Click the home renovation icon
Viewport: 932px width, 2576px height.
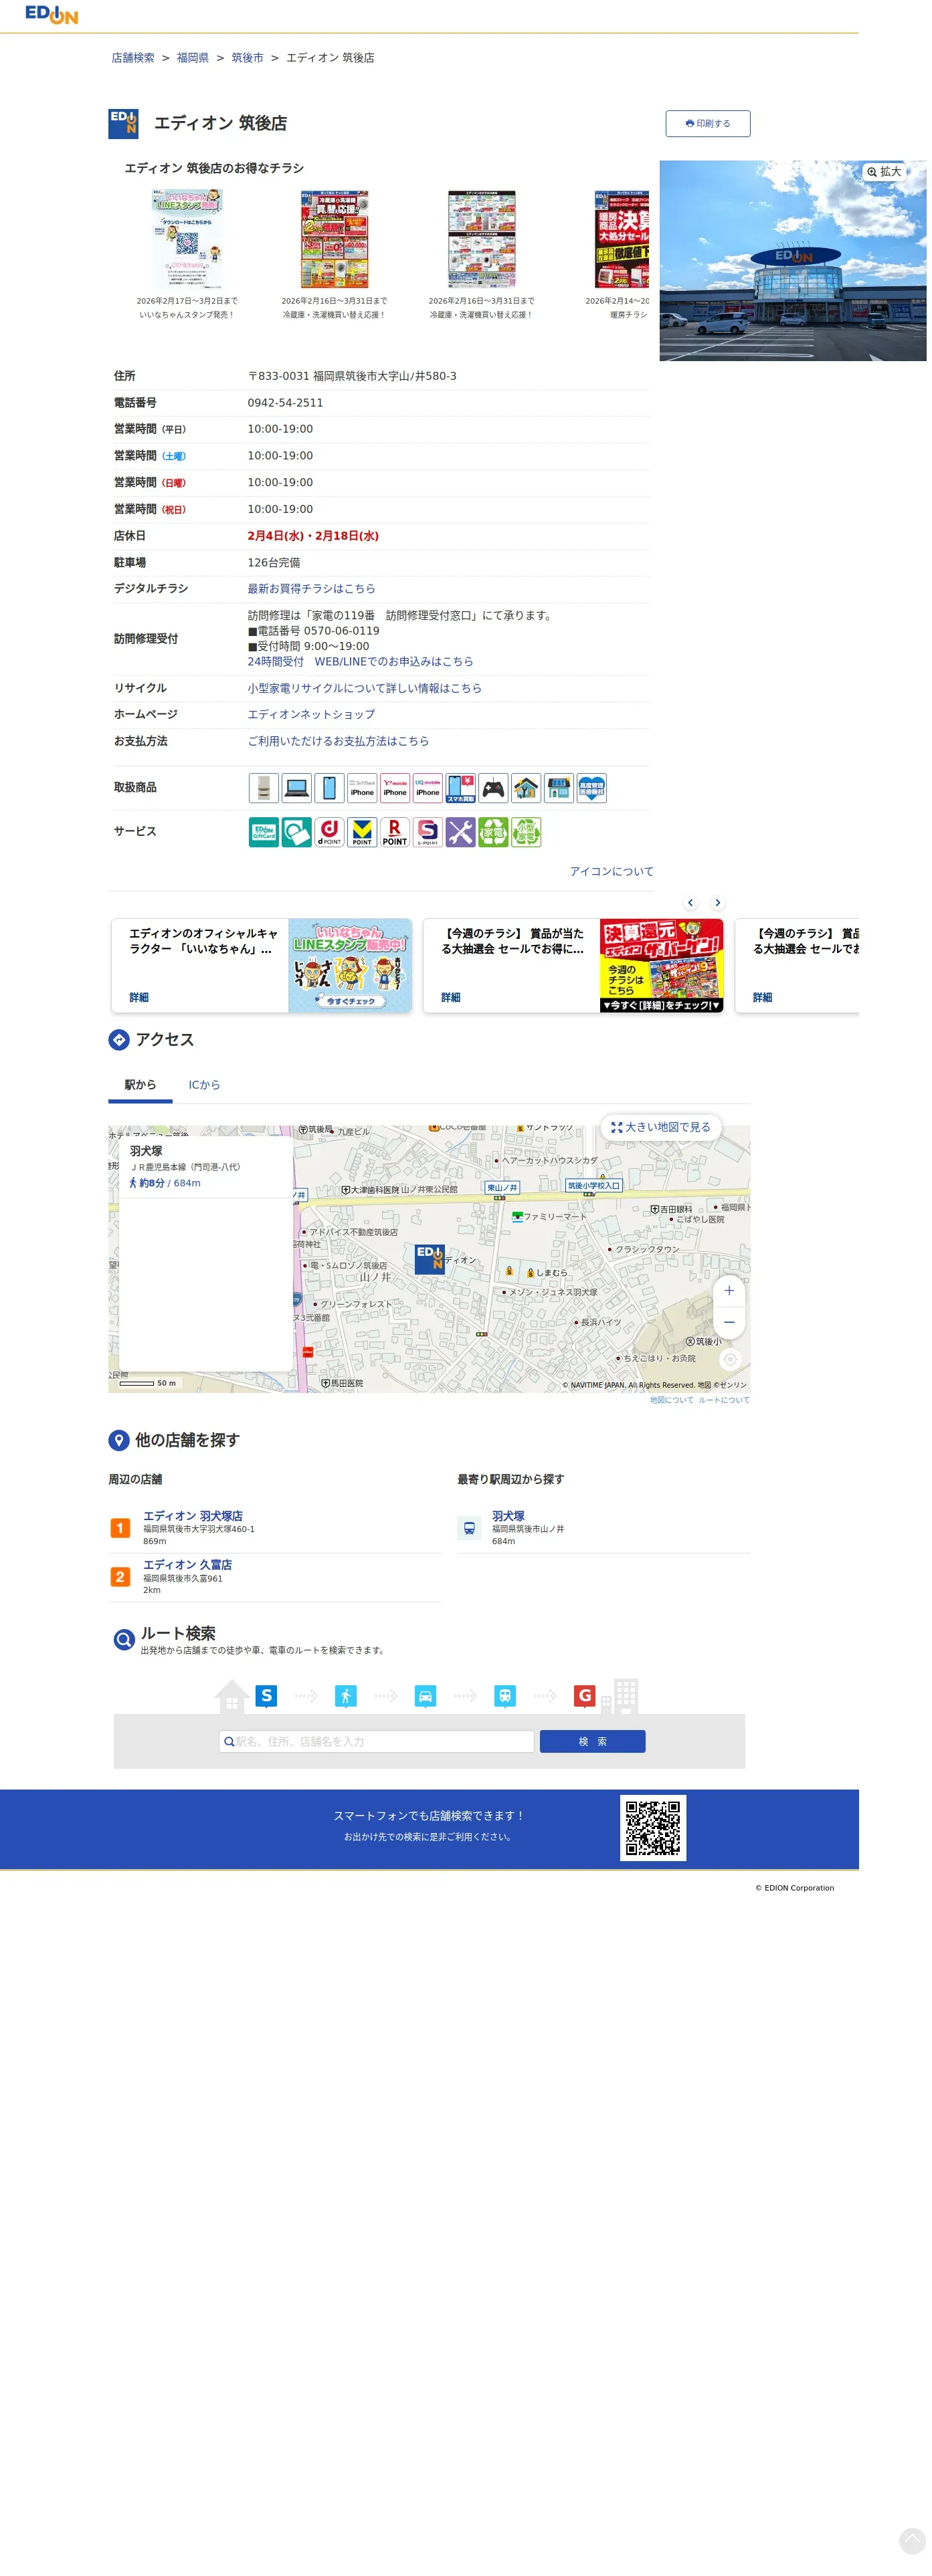pyautogui.click(x=526, y=789)
